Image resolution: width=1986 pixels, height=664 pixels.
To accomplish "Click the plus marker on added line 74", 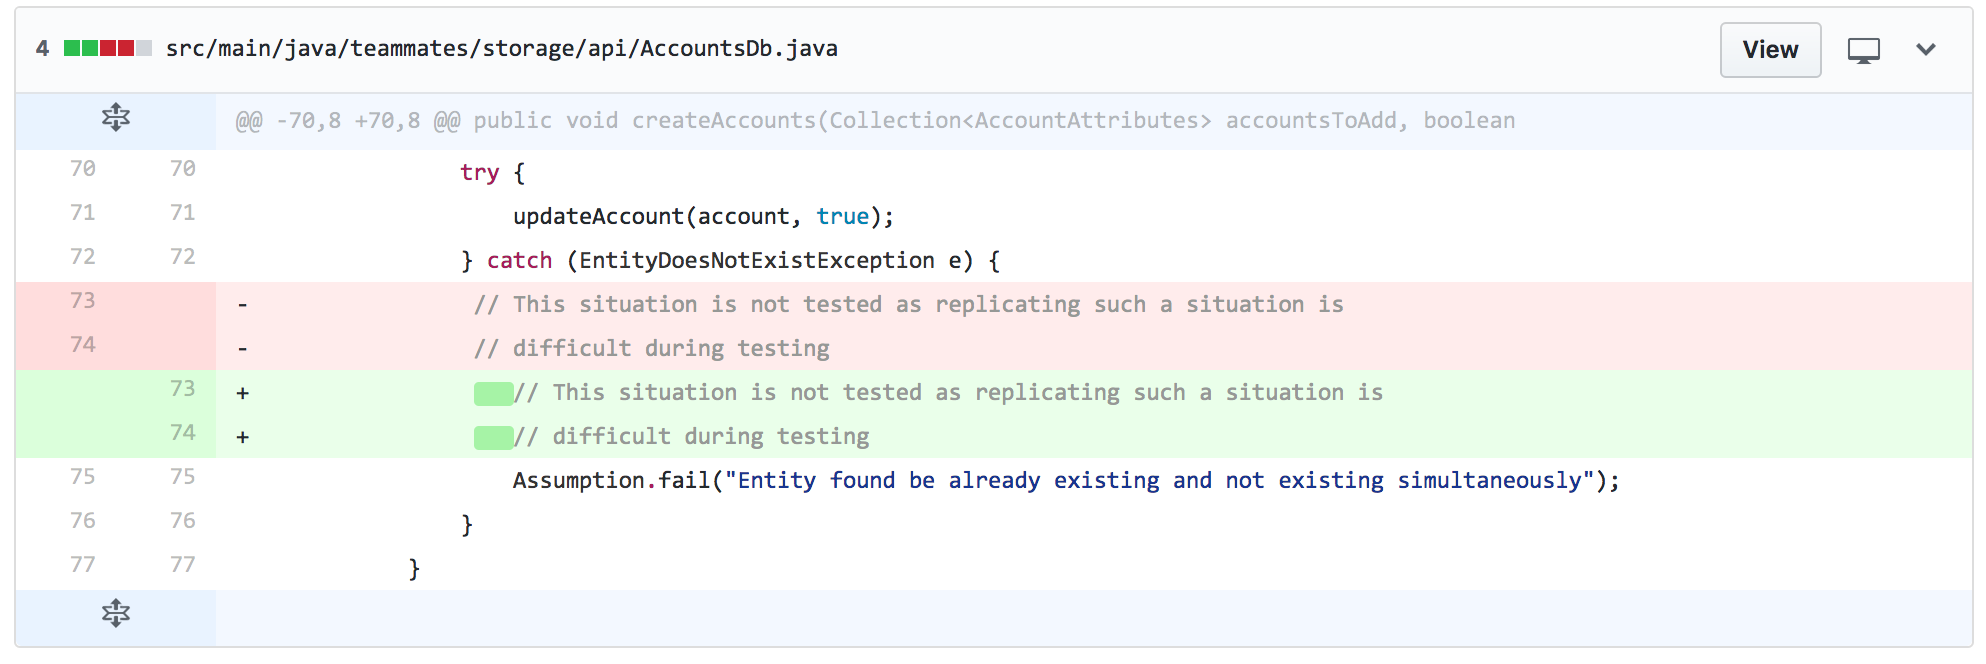I will 243,437.
